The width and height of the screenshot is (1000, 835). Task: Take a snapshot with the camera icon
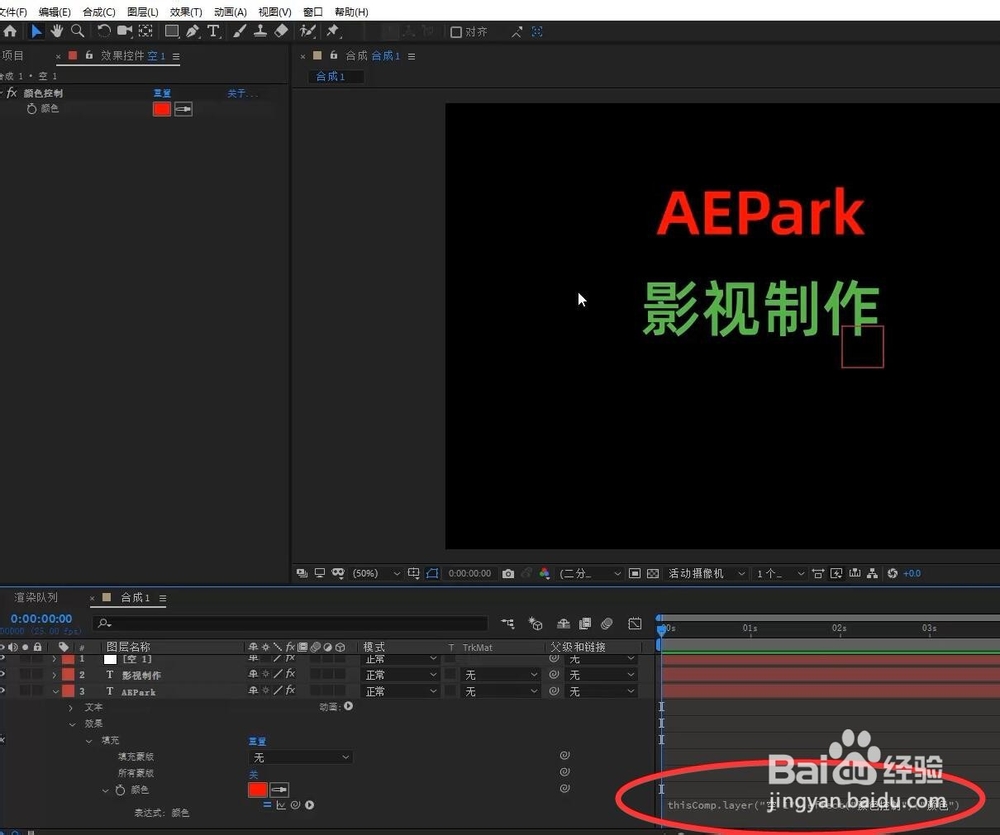[x=508, y=573]
